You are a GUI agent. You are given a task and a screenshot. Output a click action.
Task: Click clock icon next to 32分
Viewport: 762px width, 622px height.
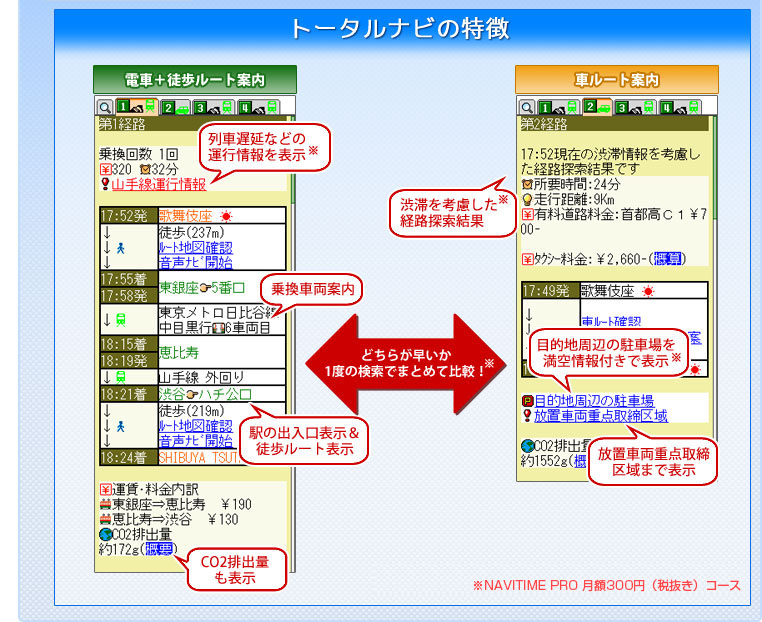pos(145,169)
